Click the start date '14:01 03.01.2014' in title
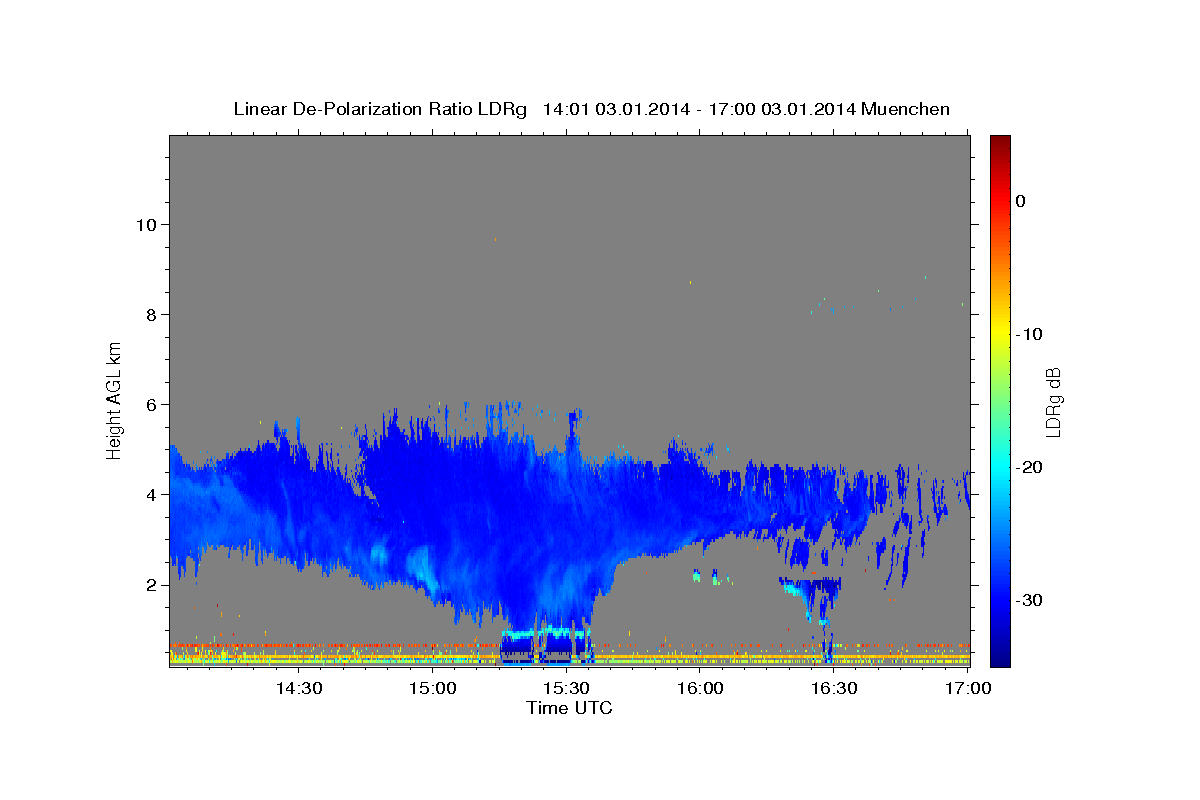Image resolution: width=1200 pixels, height=800 pixels. 615,109
